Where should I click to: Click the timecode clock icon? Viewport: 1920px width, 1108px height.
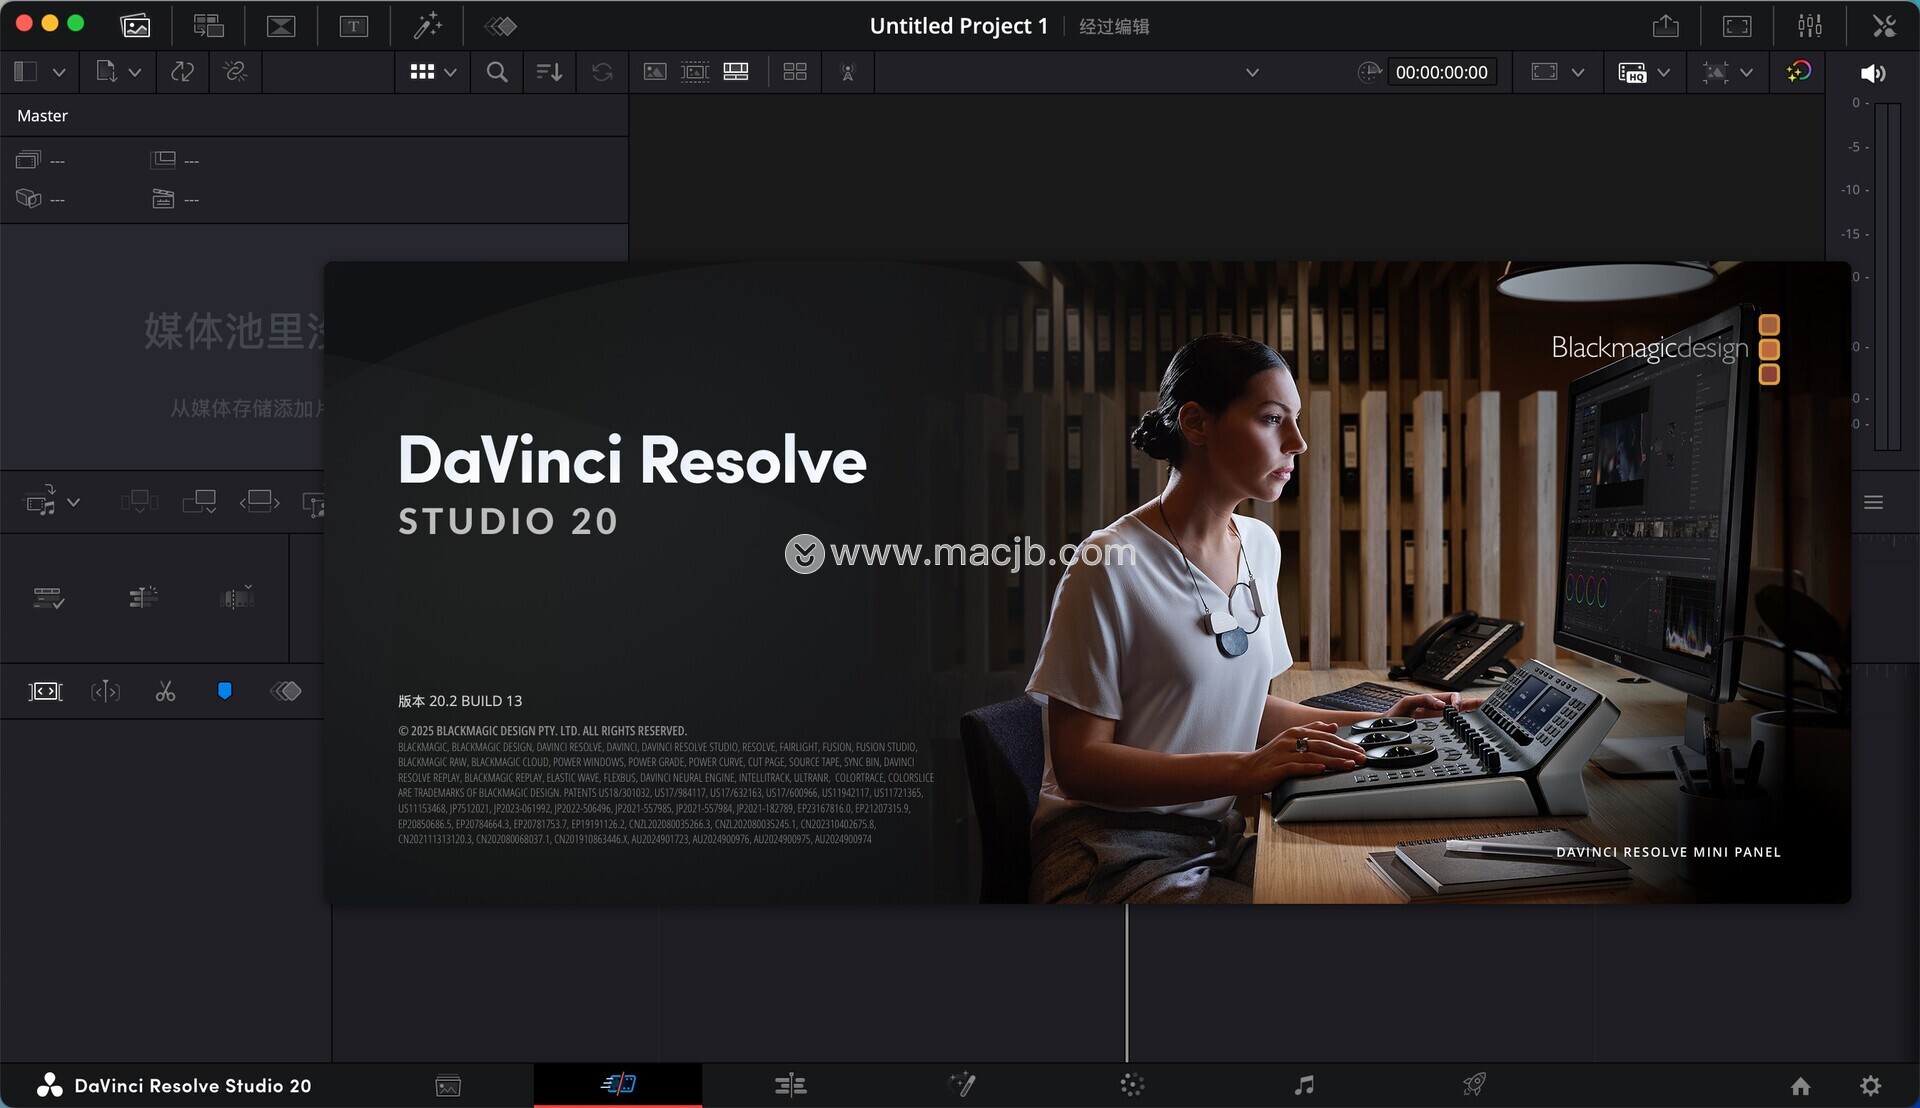[x=1369, y=72]
